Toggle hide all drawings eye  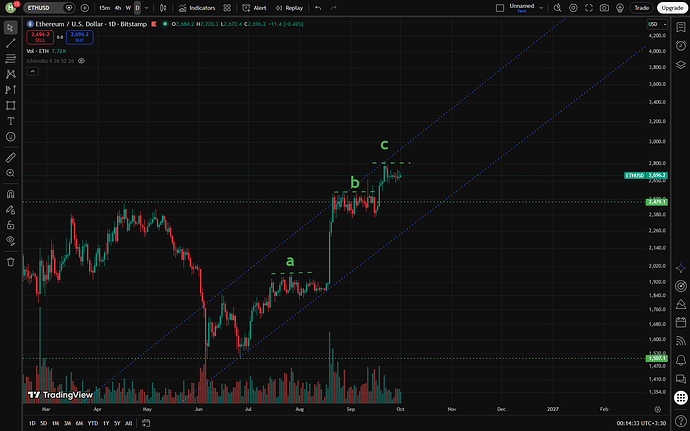tap(11, 240)
